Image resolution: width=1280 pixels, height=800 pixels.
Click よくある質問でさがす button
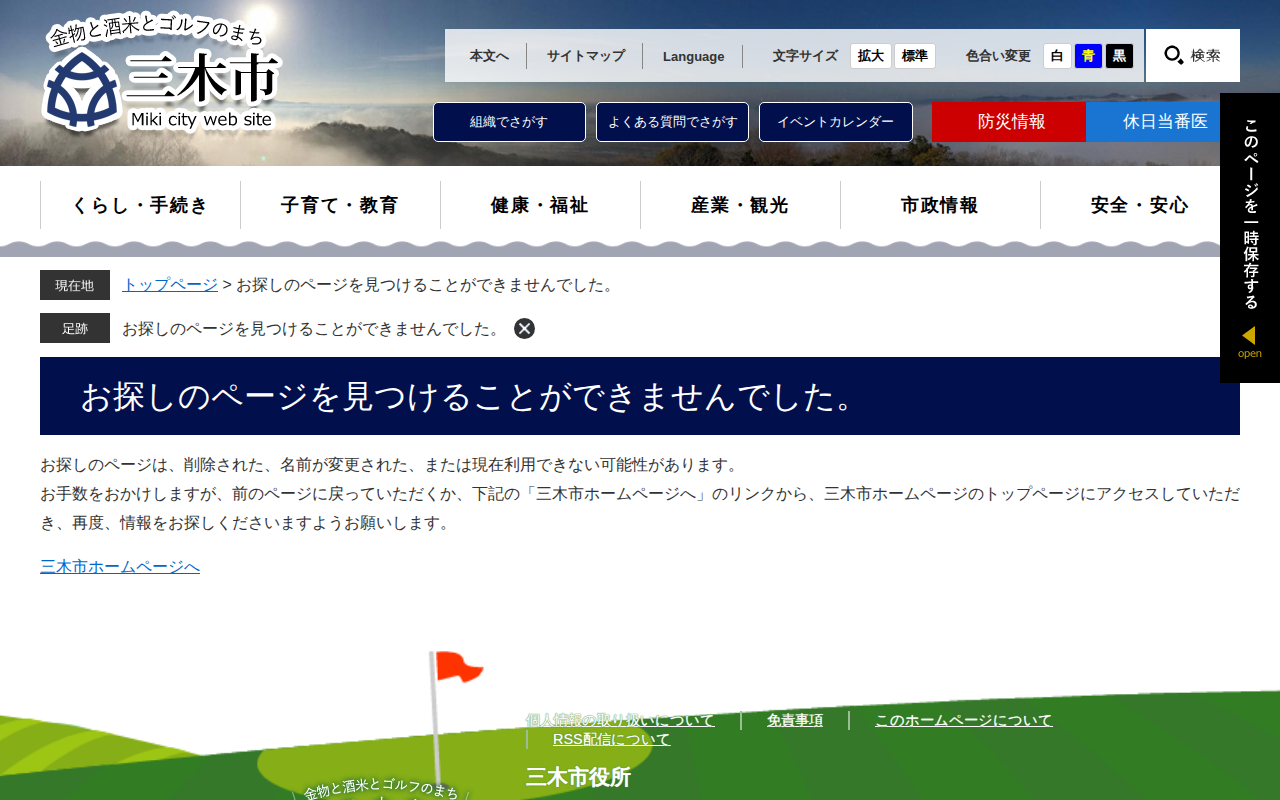tap(672, 122)
